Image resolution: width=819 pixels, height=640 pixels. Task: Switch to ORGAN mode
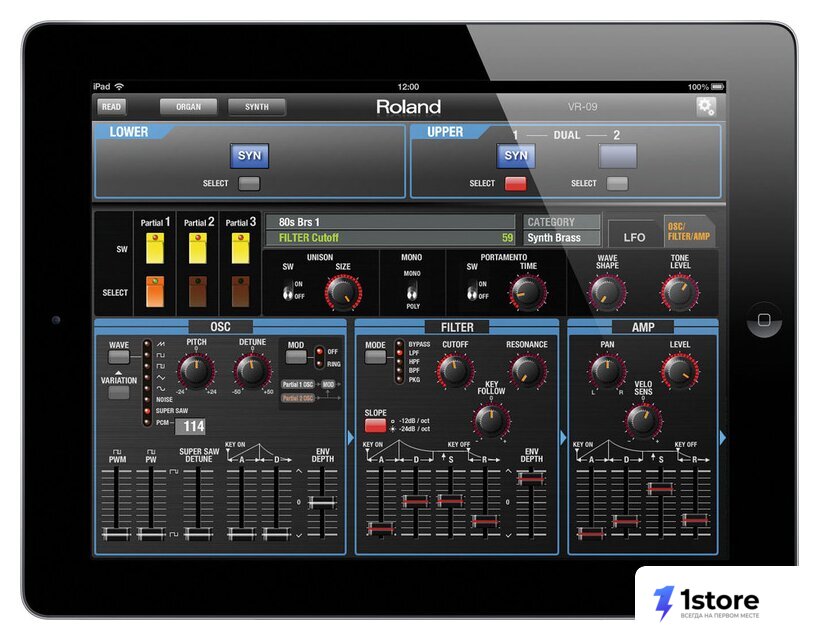point(188,107)
